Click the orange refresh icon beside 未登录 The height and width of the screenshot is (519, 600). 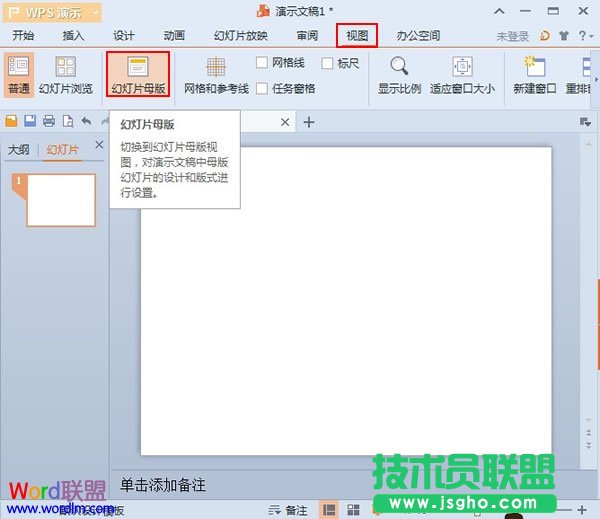point(545,36)
